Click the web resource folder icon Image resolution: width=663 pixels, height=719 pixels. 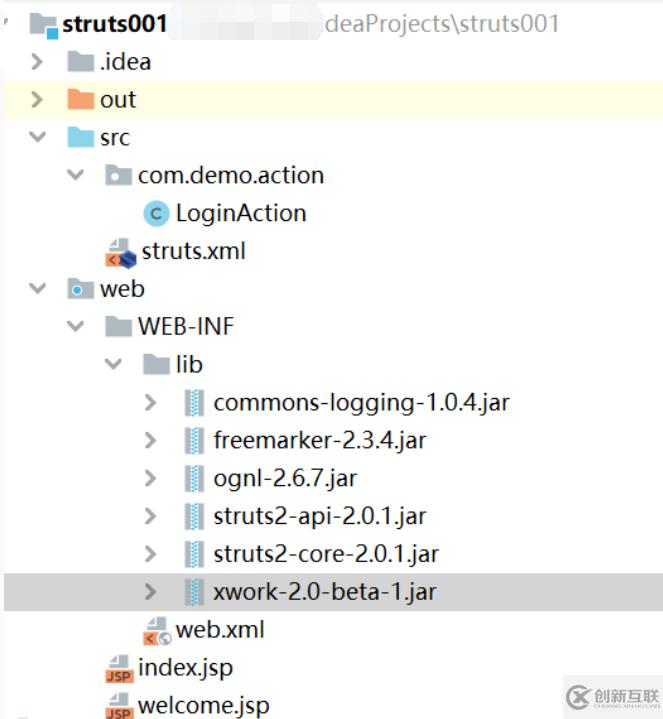click(x=81, y=289)
